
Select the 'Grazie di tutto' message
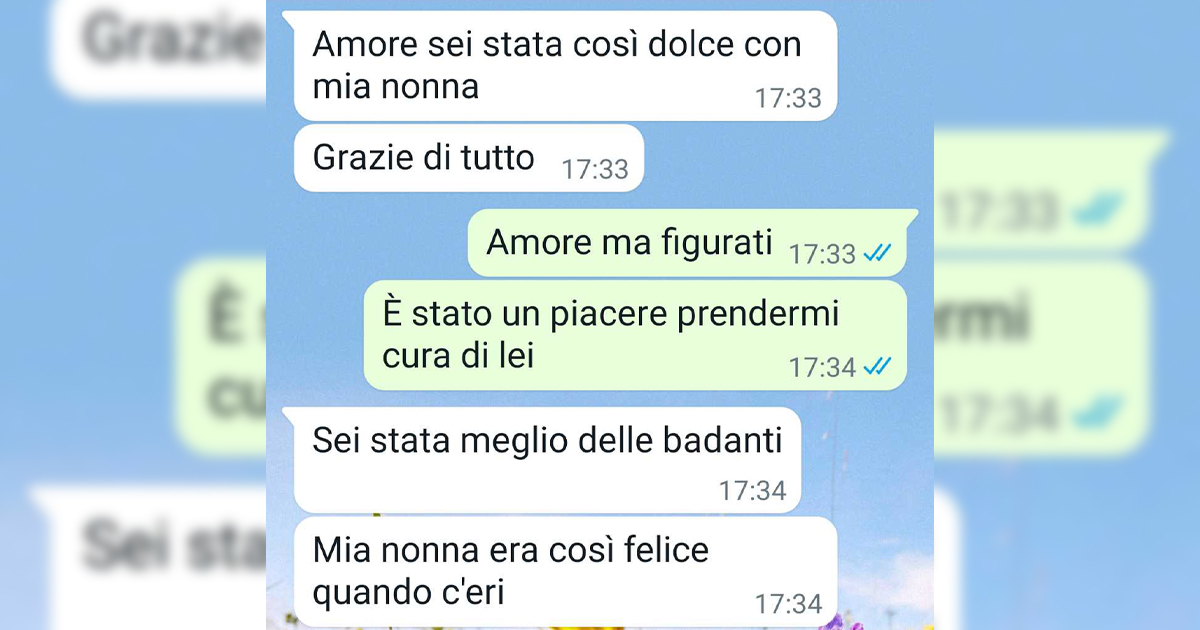tap(468, 158)
